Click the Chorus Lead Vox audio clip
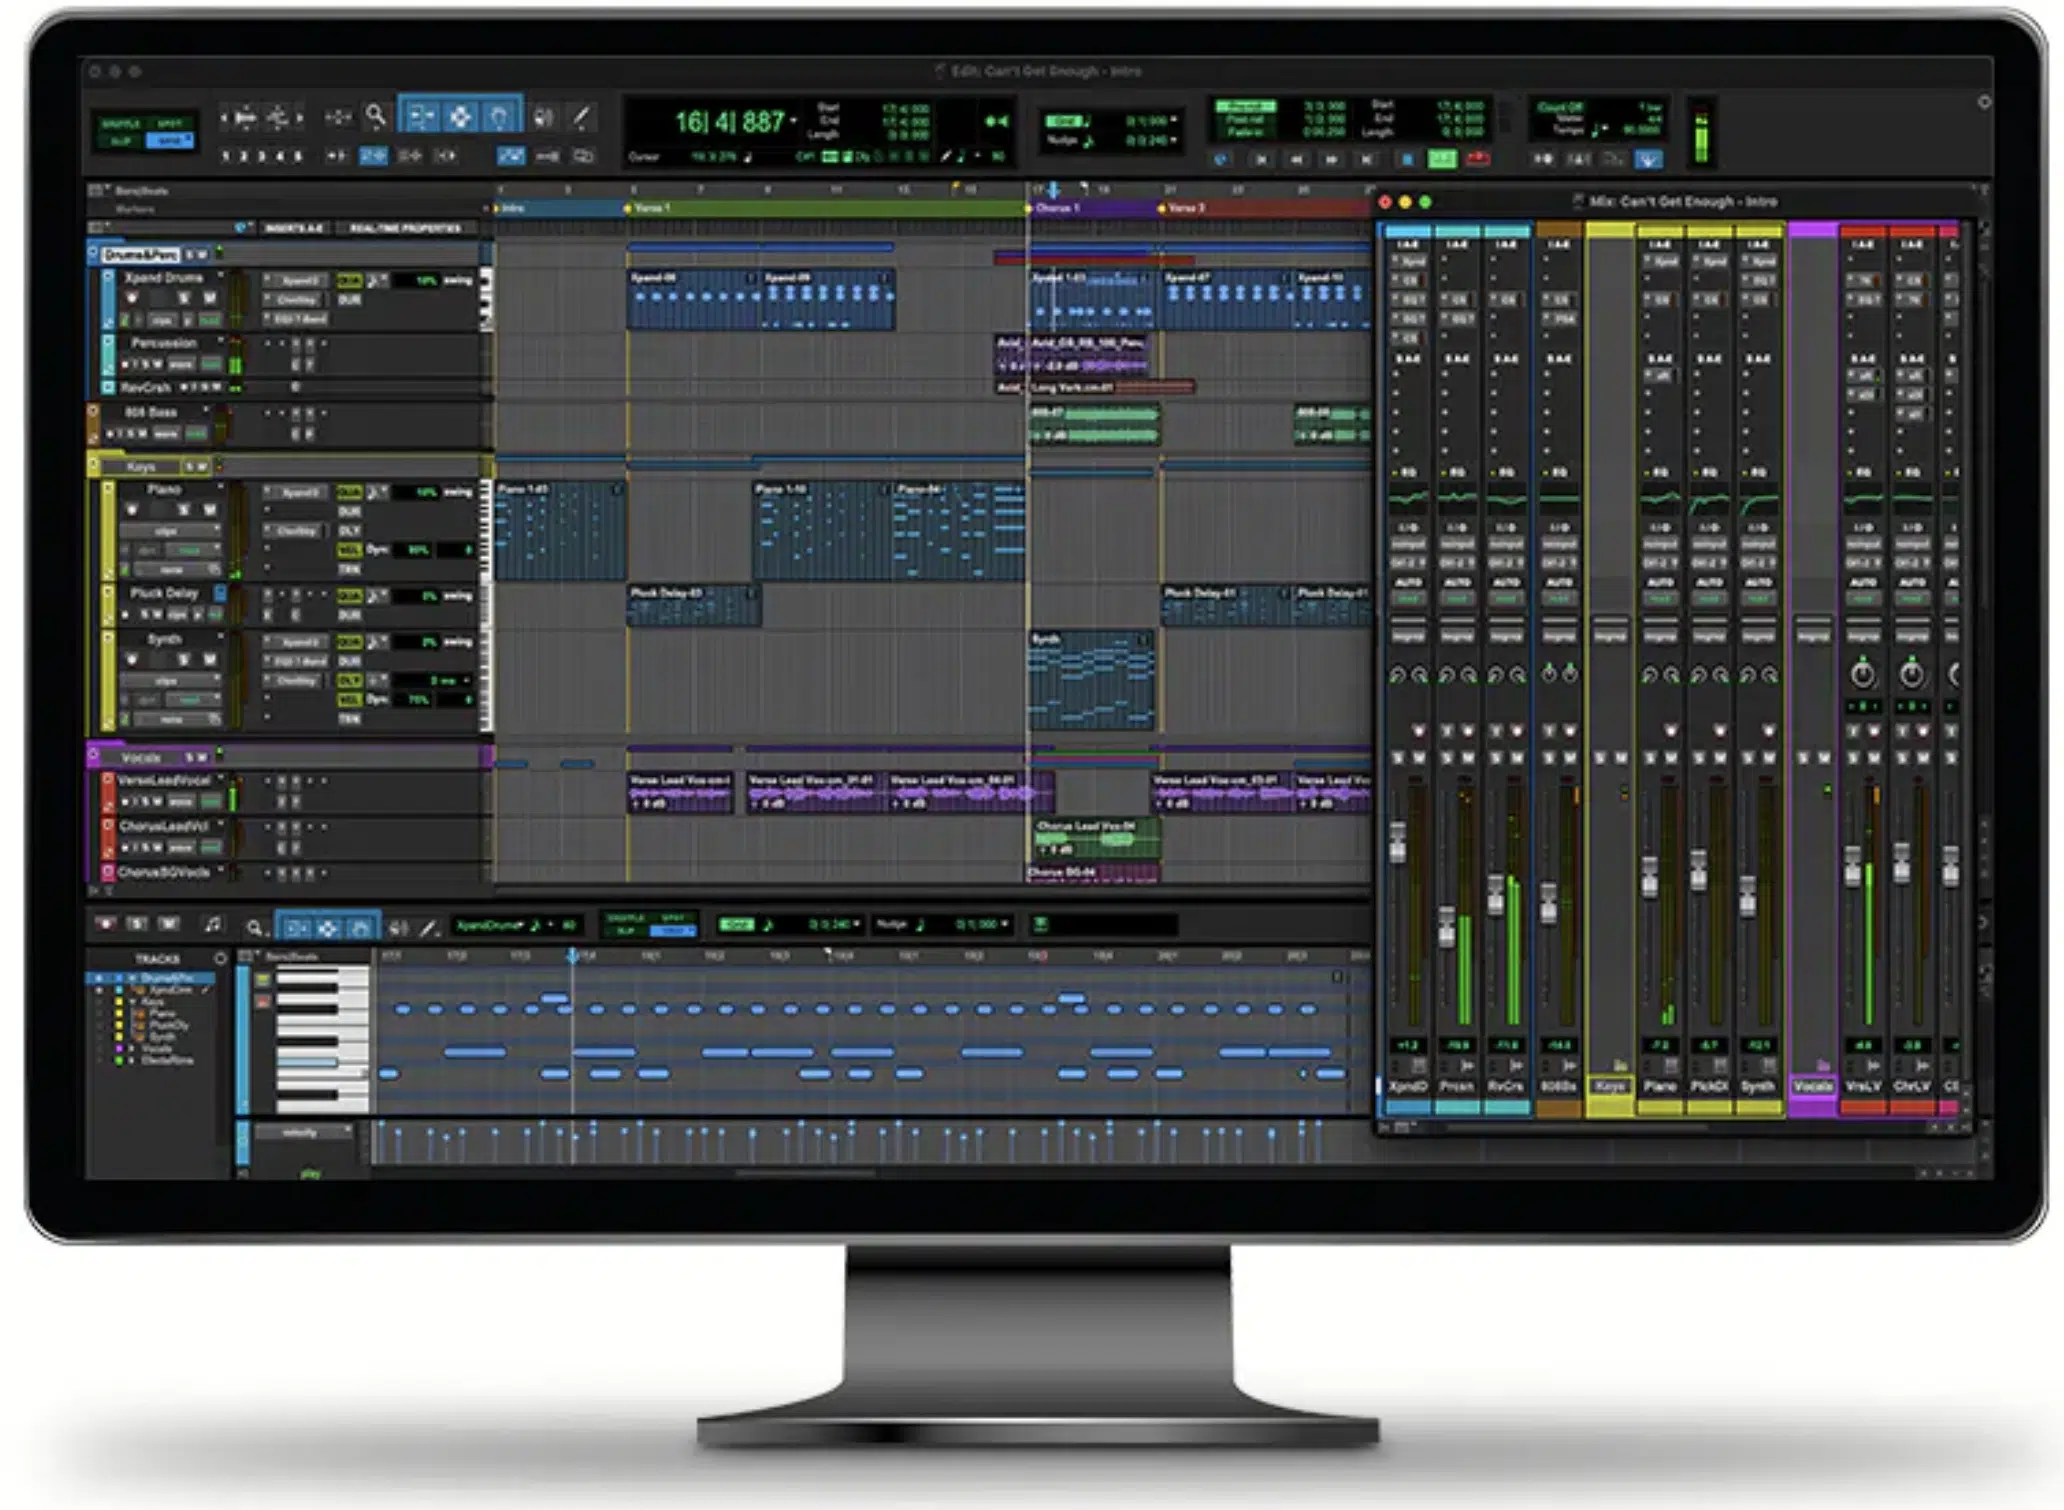2064x1510 pixels. [1095, 838]
